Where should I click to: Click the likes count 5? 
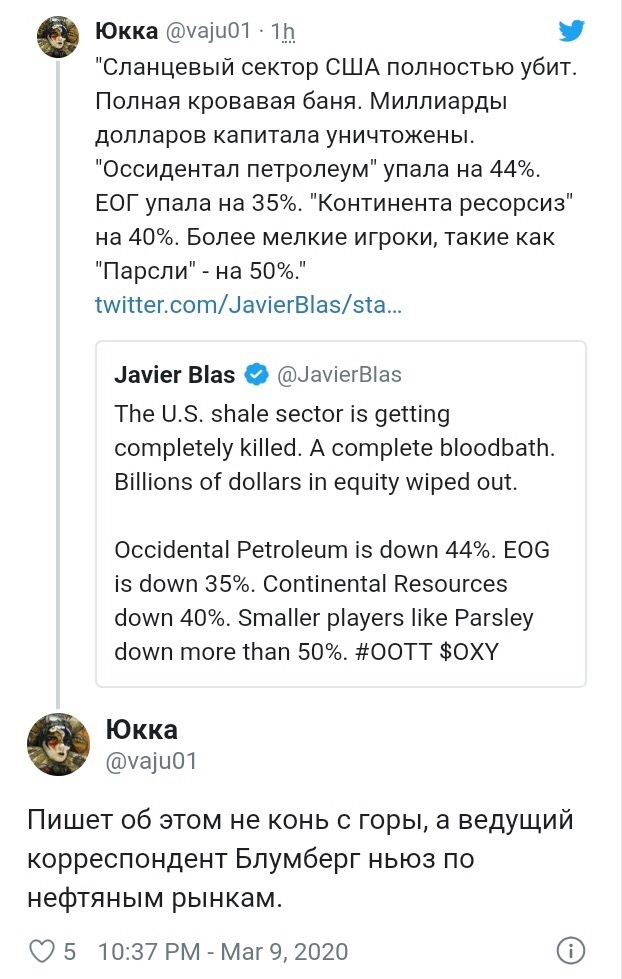tap(69, 952)
